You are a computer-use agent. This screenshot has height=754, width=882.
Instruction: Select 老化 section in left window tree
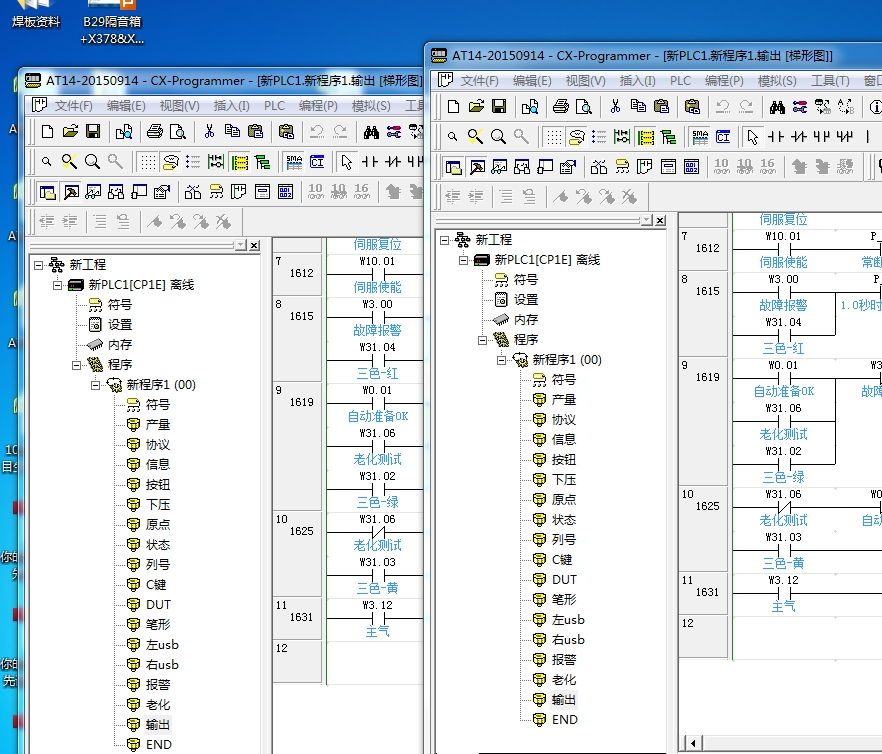158,704
